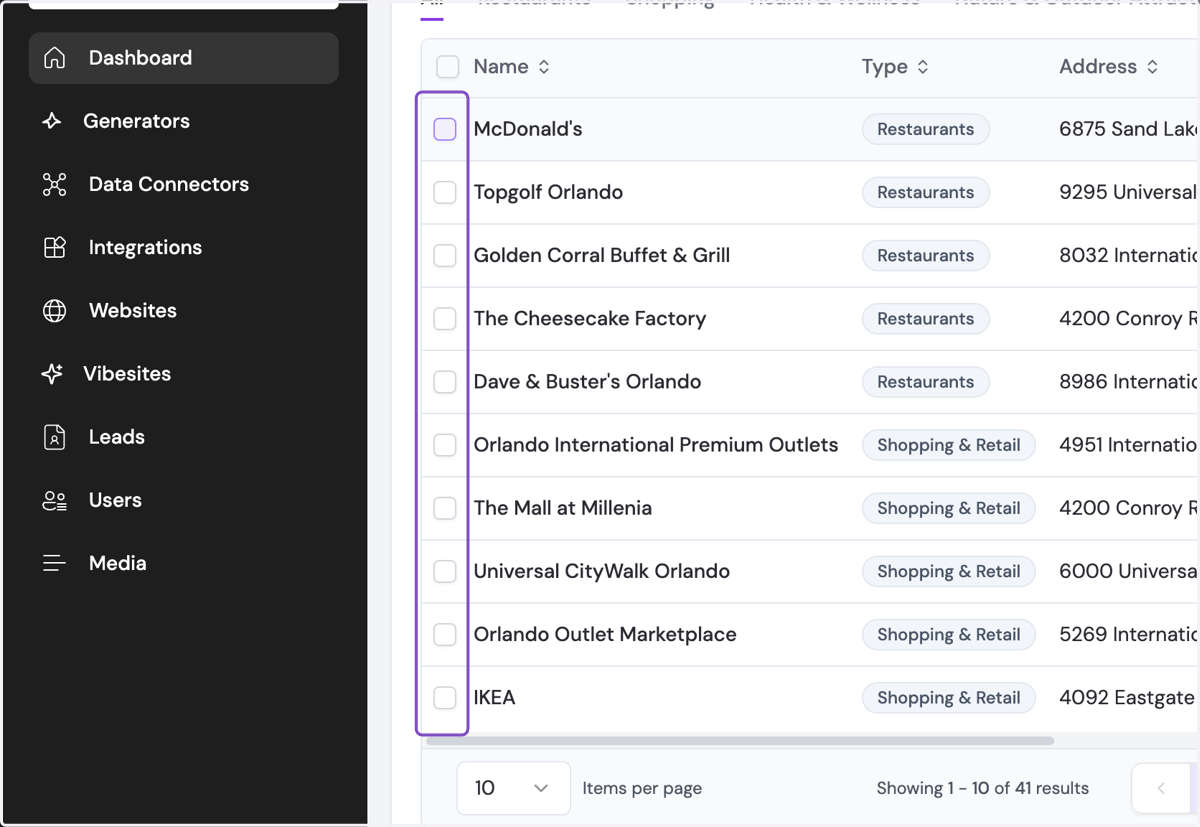Check Orlando International Premium Outlets checkbox
This screenshot has width=1200, height=827.
tap(445, 445)
